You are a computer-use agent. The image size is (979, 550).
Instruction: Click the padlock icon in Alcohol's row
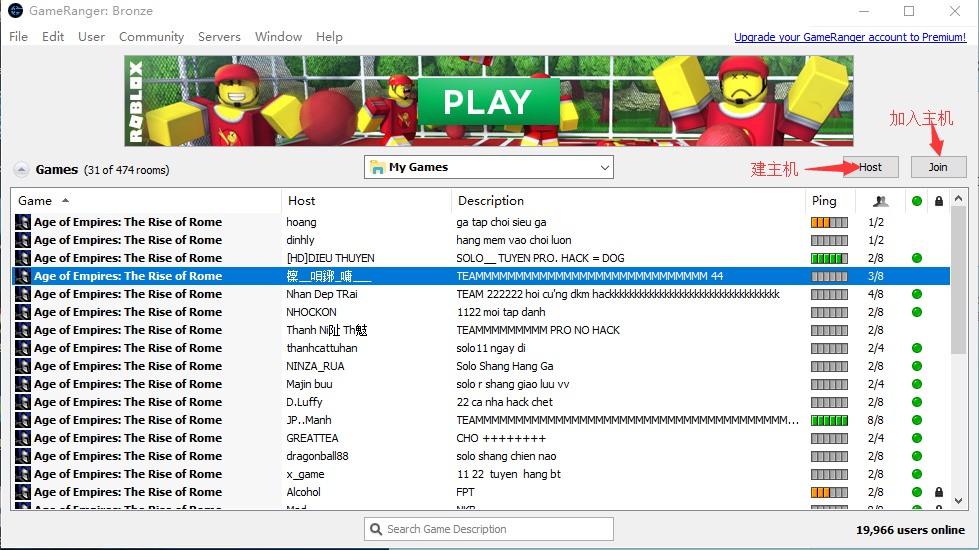point(938,492)
